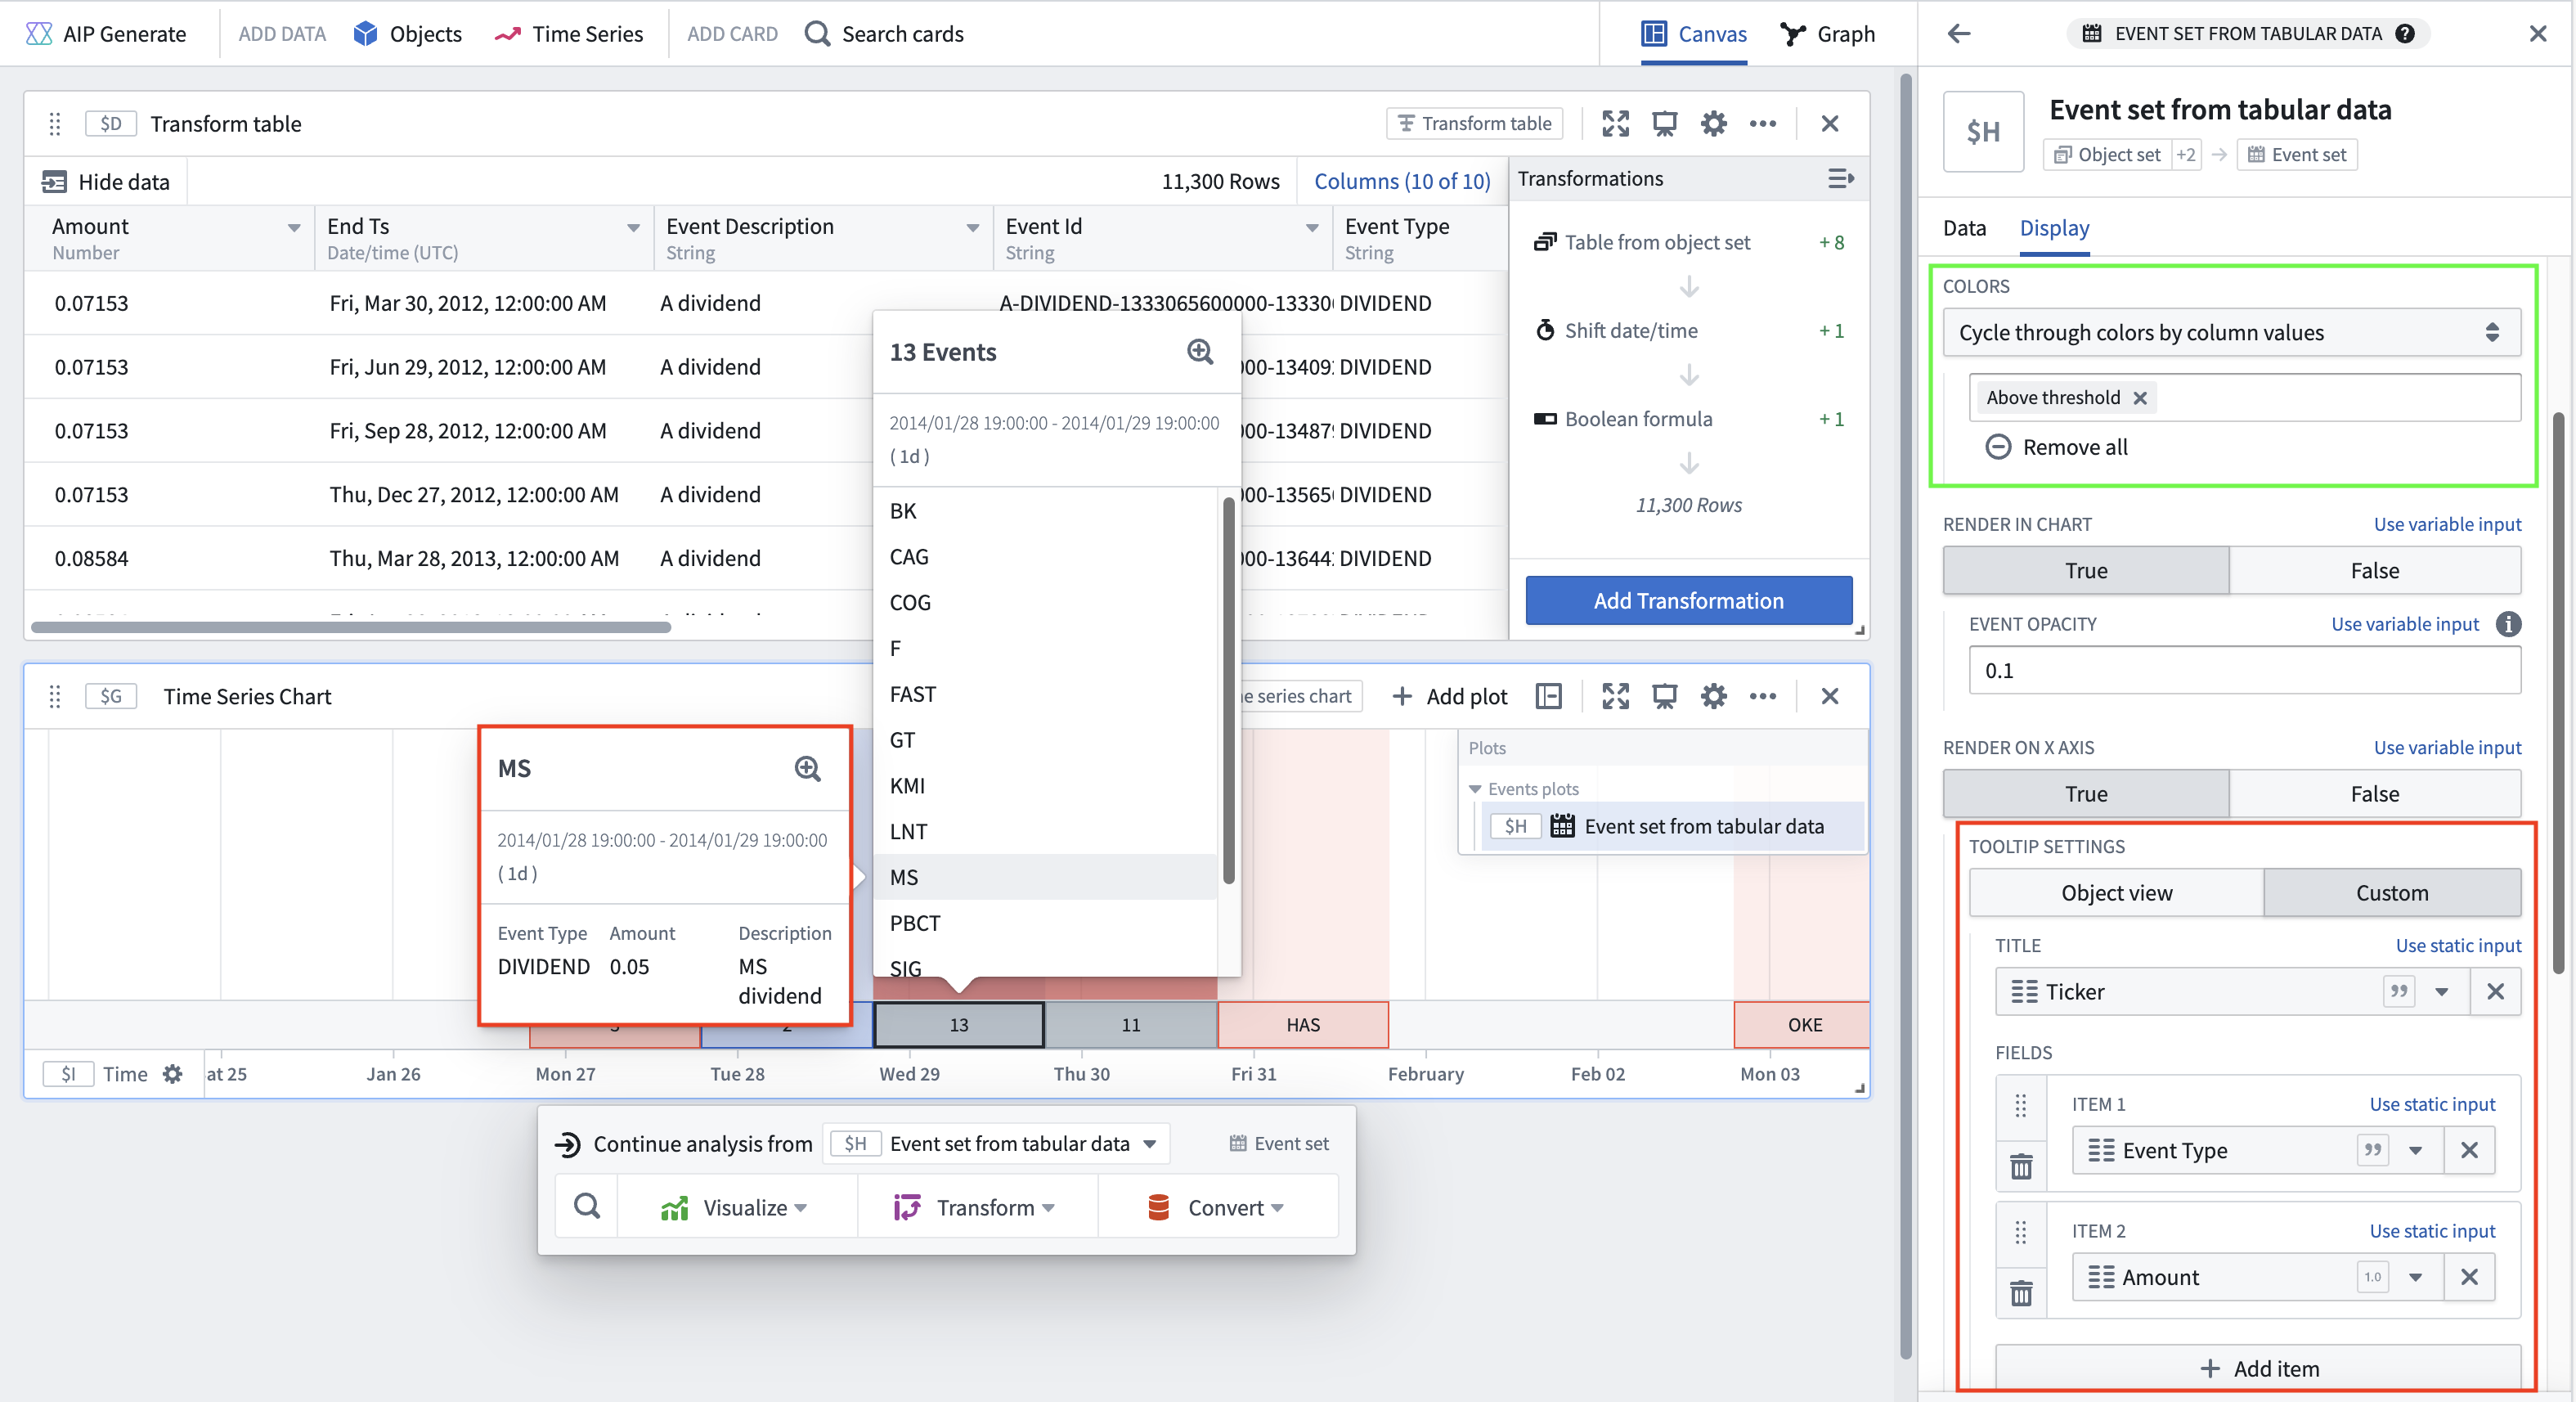Open AIP Generate
Viewport: 2576px width, 1402px height.
pos(105,34)
